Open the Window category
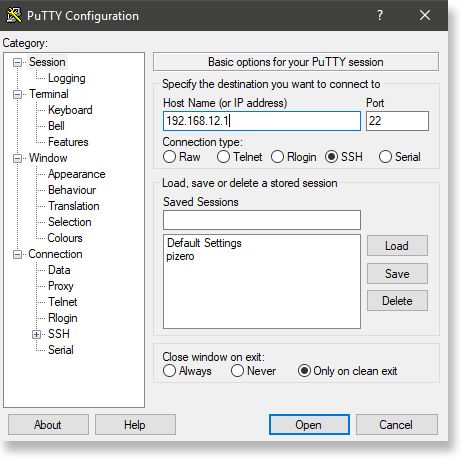 (48, 158)
